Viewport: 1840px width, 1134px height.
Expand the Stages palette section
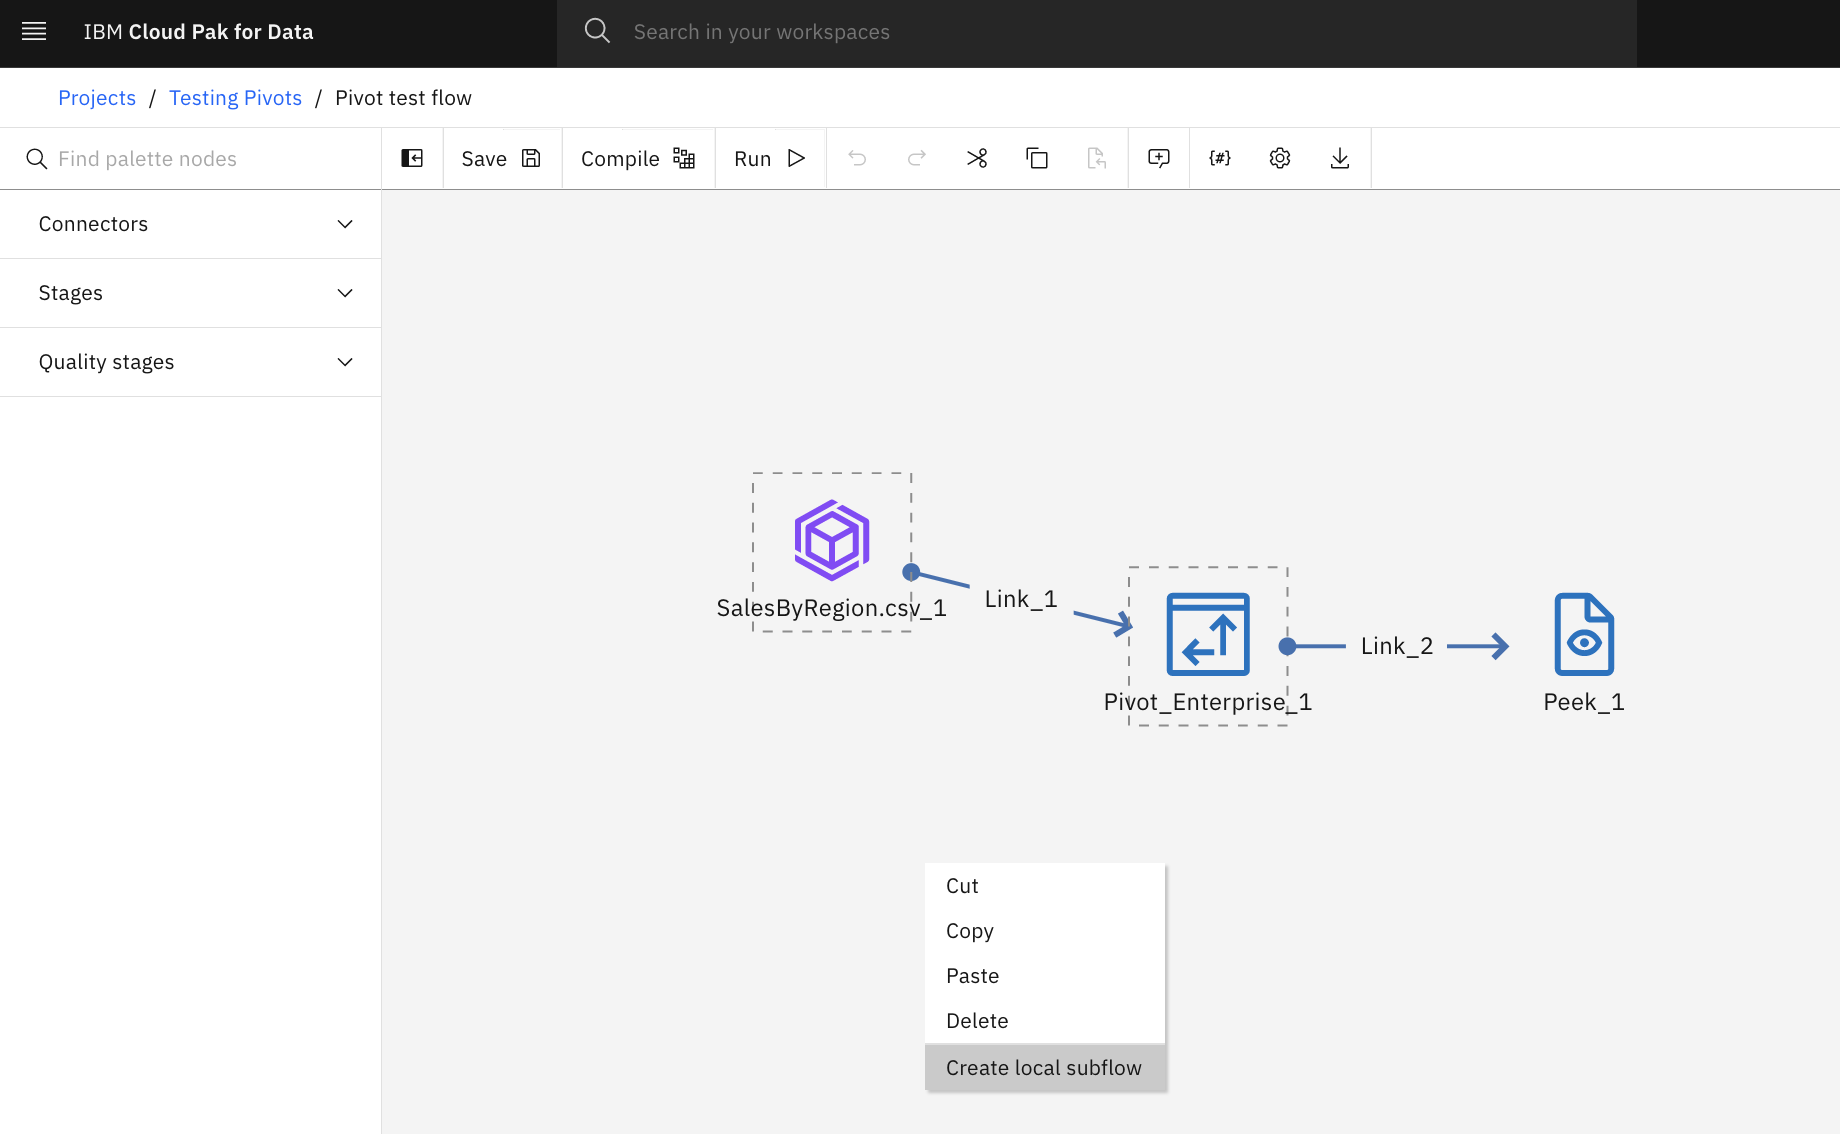pos(190,293)
